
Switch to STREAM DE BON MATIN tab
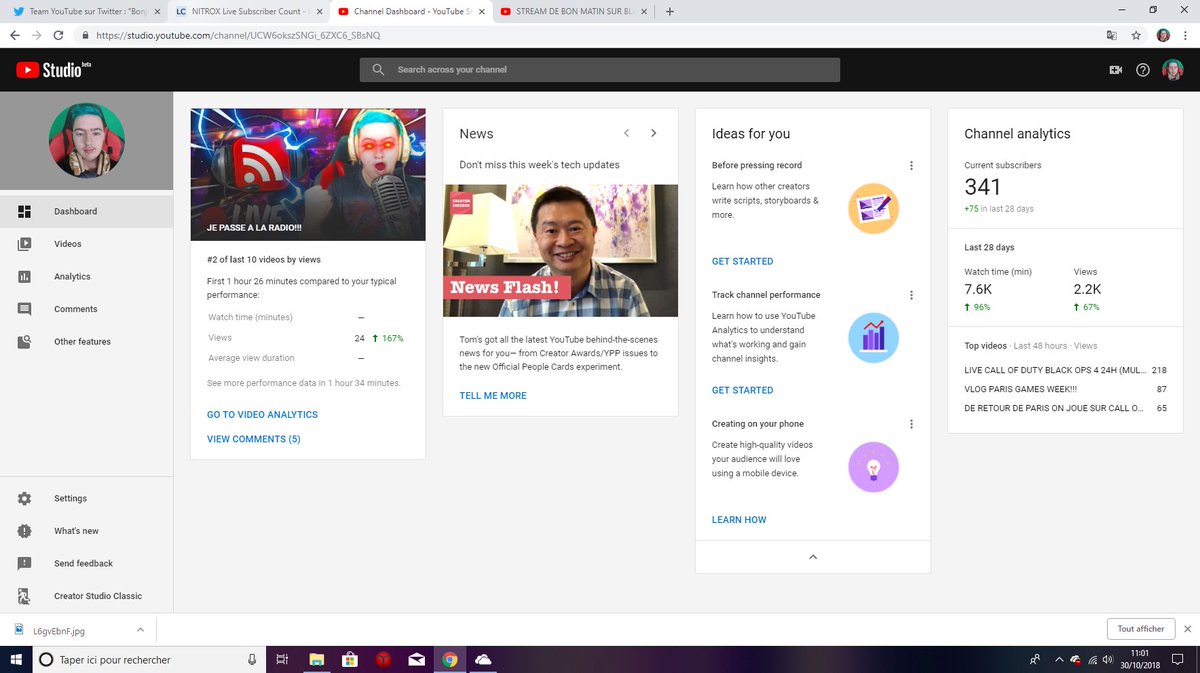click(572, 12)
